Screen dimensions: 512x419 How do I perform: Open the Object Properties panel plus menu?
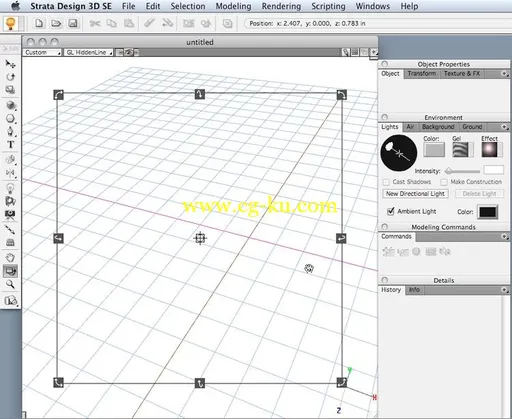(505, 74)
